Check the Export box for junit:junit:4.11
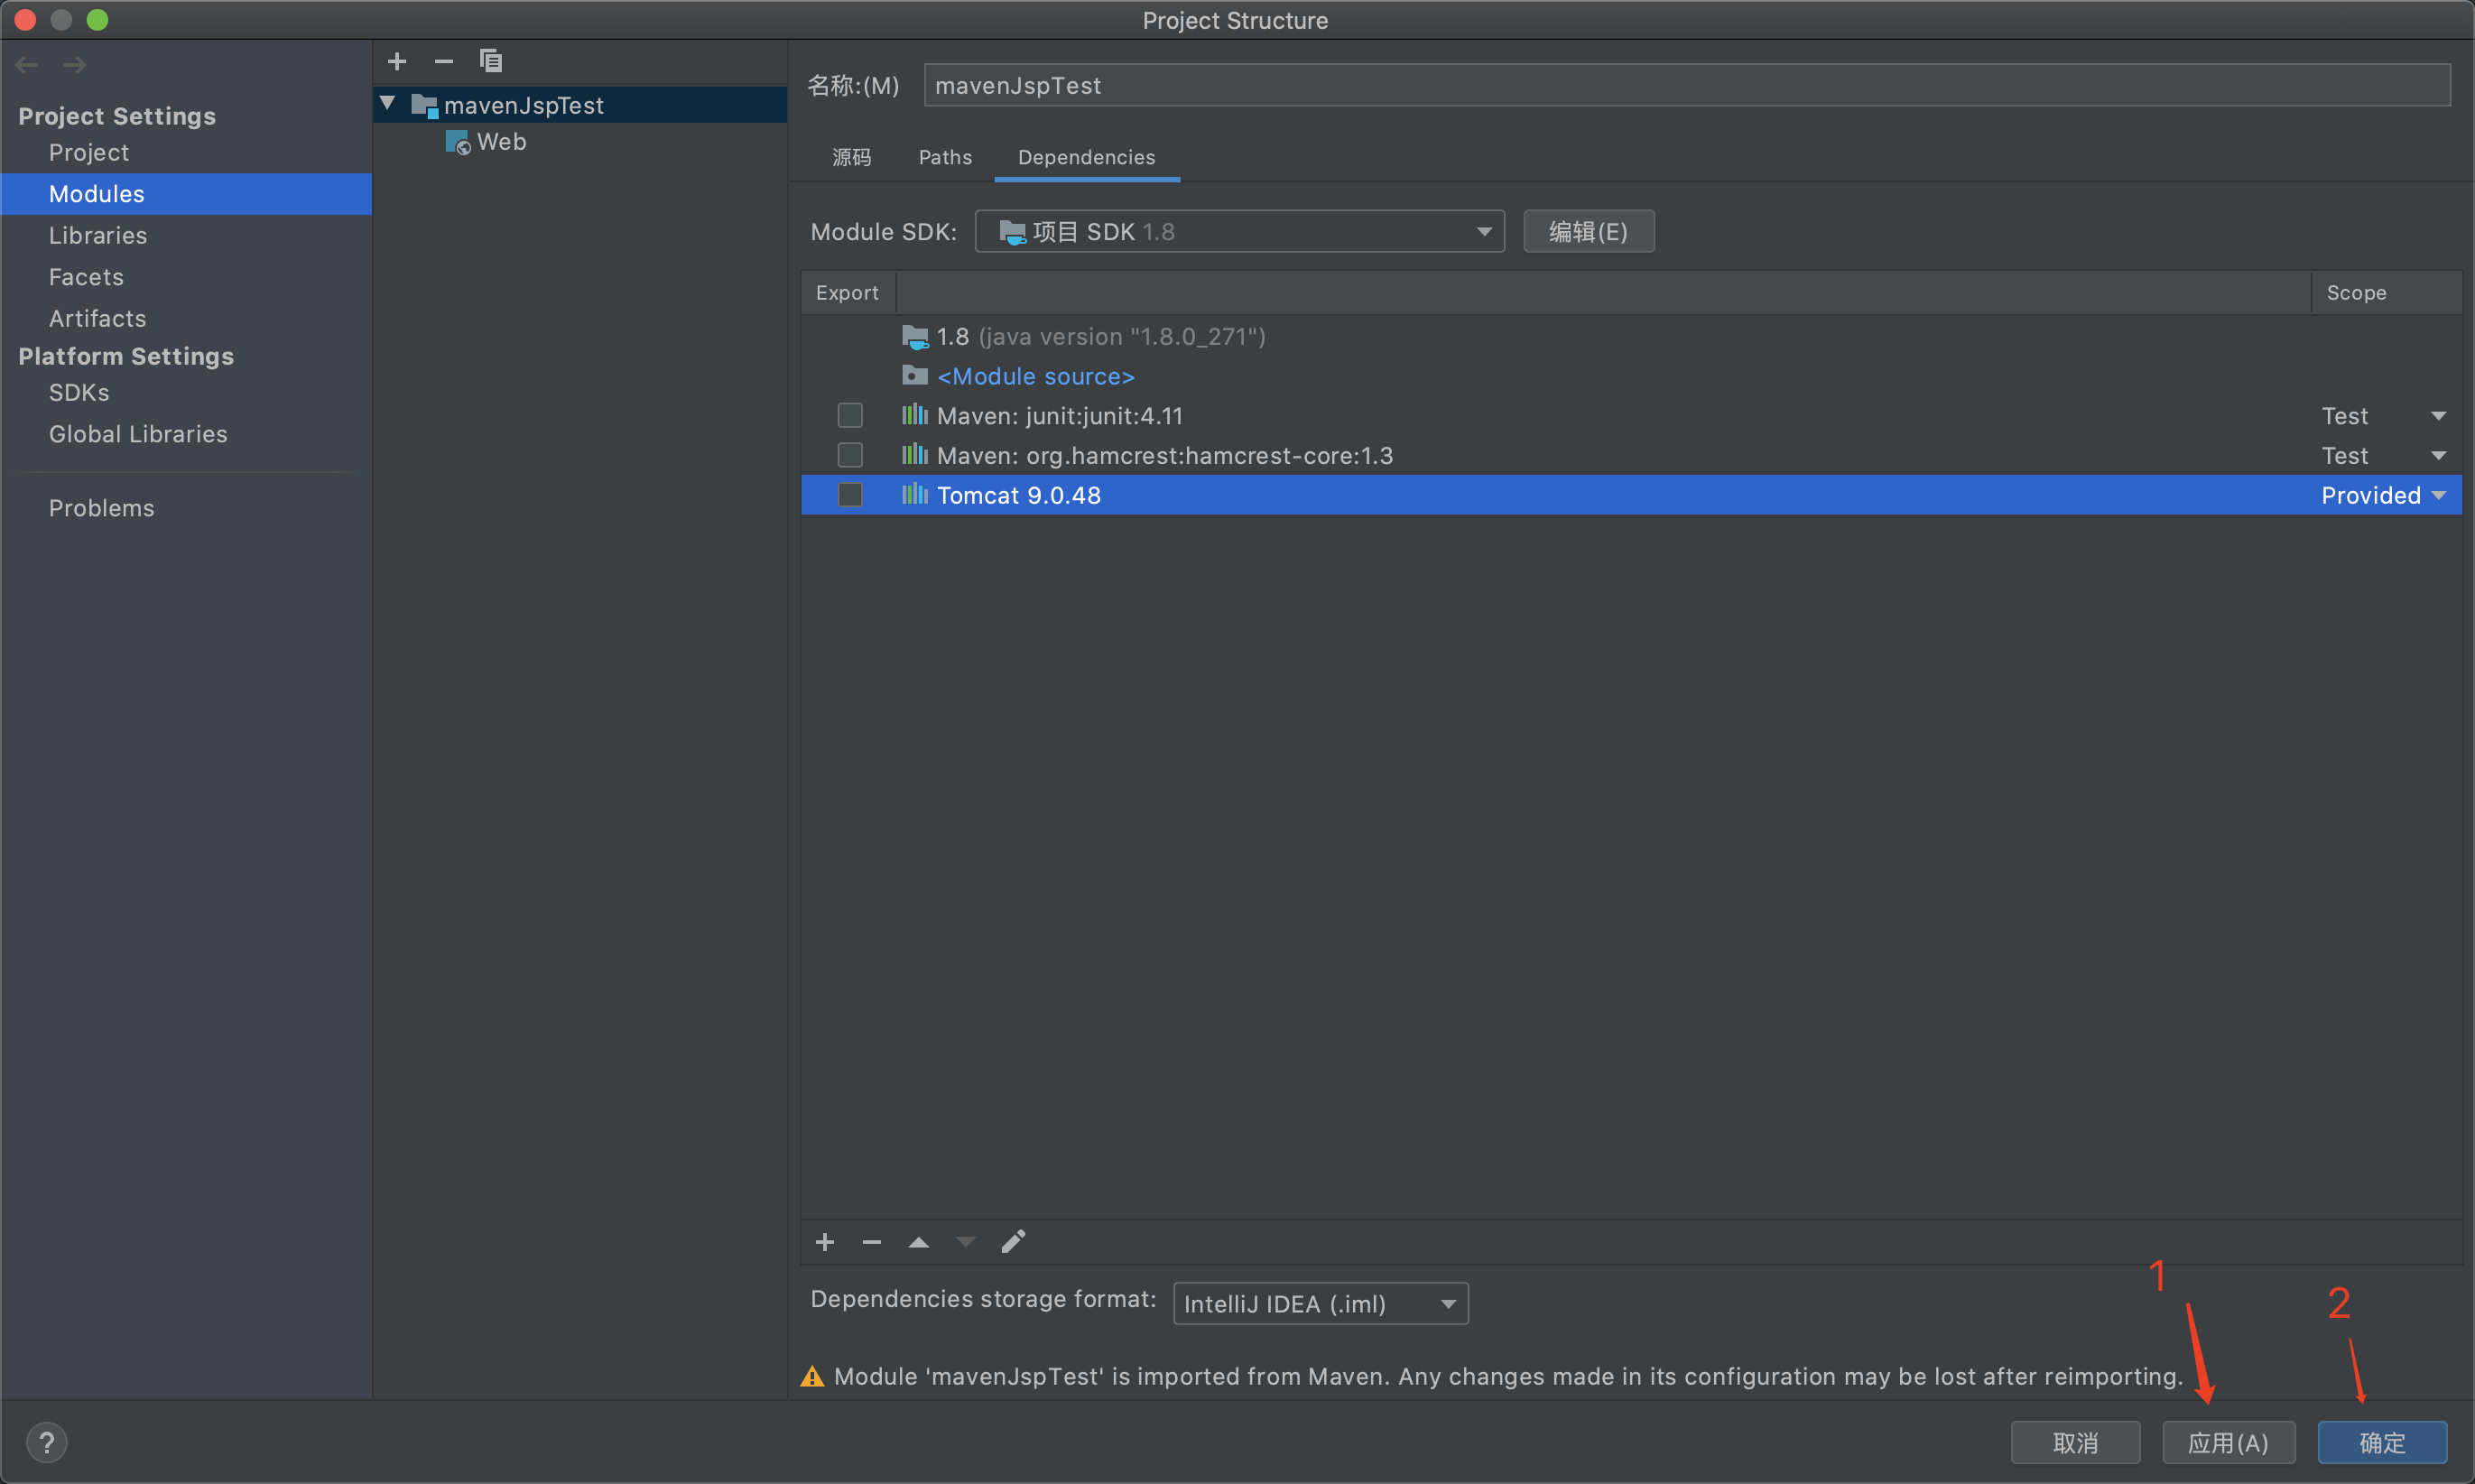 click(850, 415)
